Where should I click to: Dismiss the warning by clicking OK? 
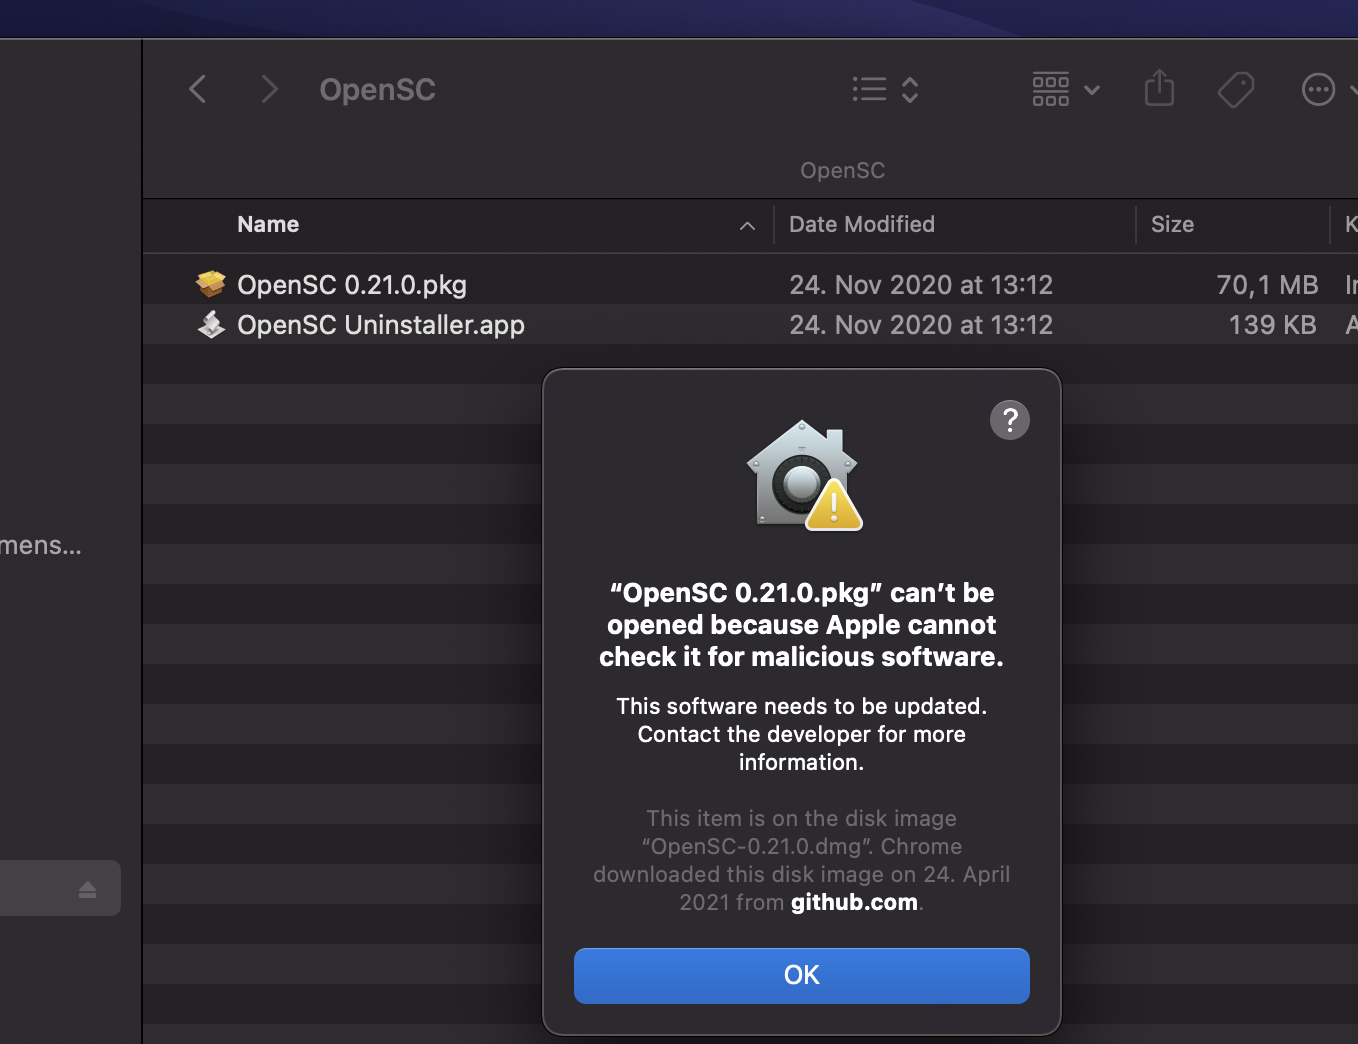[x=801, y=975]
